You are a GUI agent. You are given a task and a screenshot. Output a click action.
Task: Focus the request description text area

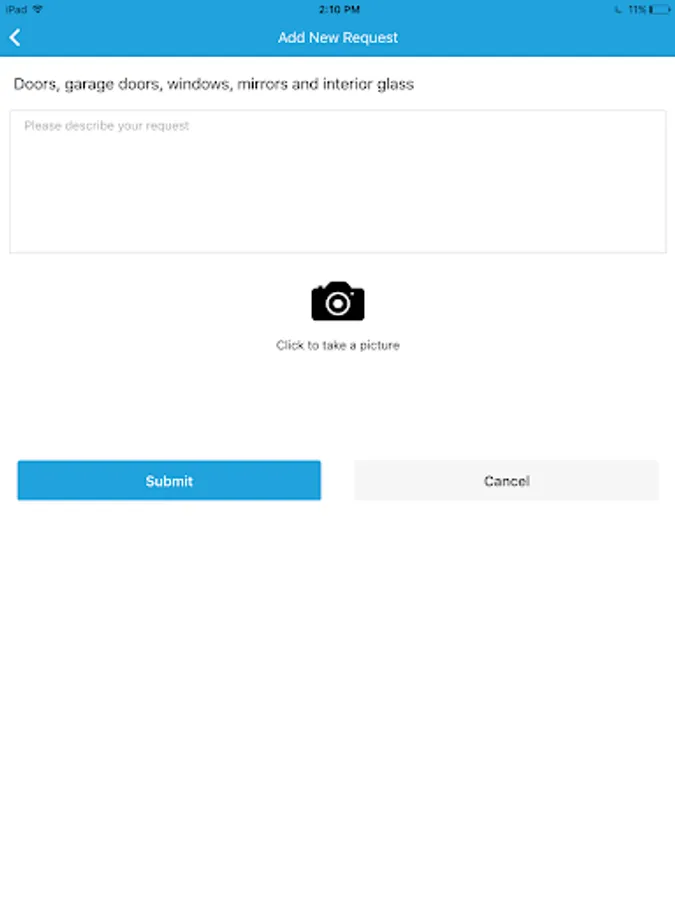pos(338,181)
